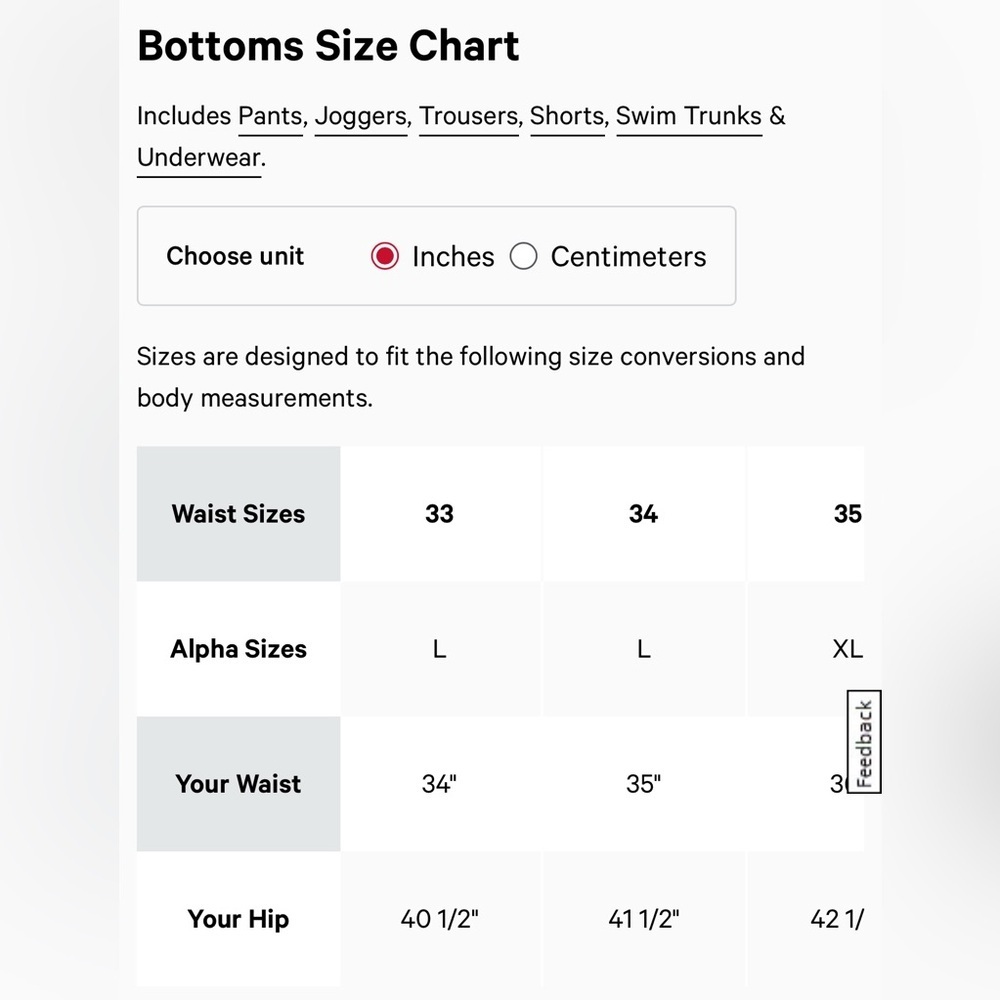Open the Feedback side tab

pyautogui.click(x=864, y=742)
